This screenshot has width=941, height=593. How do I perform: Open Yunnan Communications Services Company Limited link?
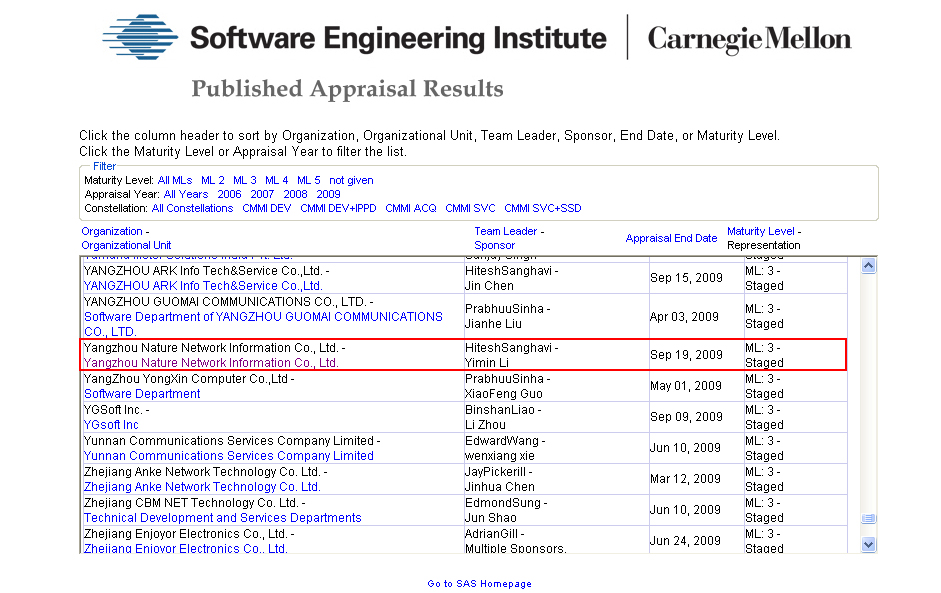[x=228, y=456]
